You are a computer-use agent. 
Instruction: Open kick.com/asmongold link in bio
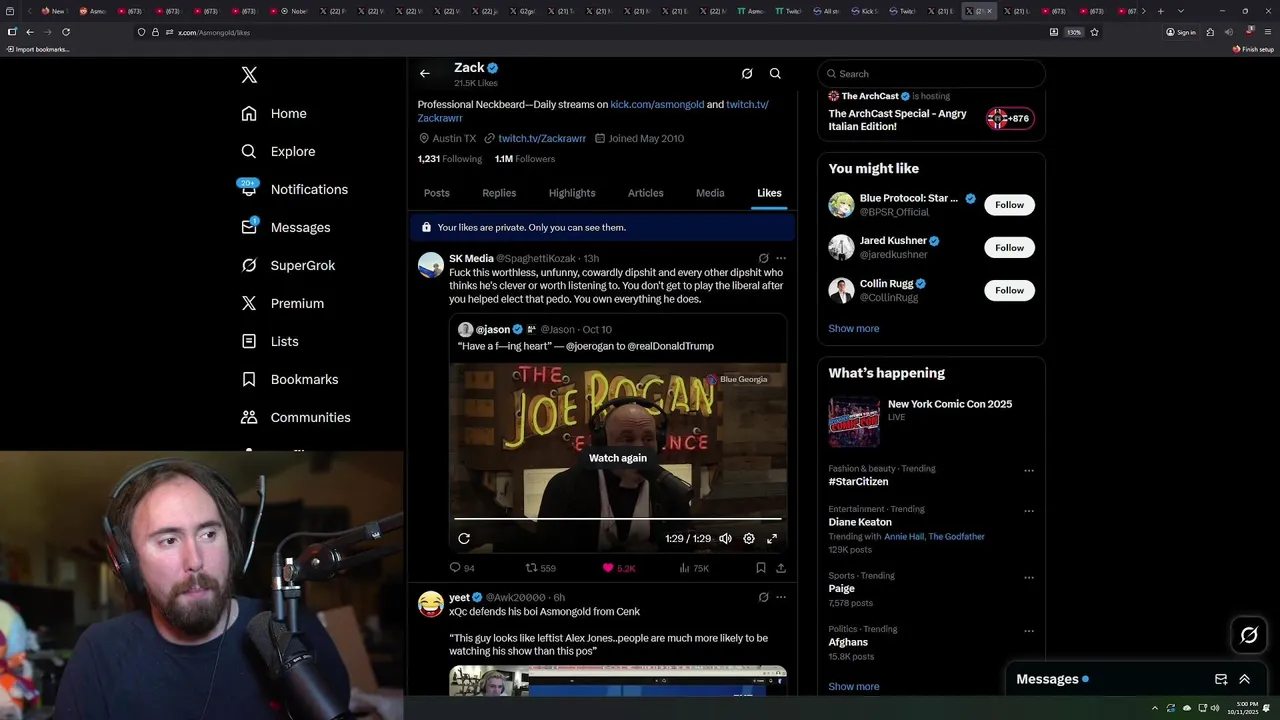(657, 105)
